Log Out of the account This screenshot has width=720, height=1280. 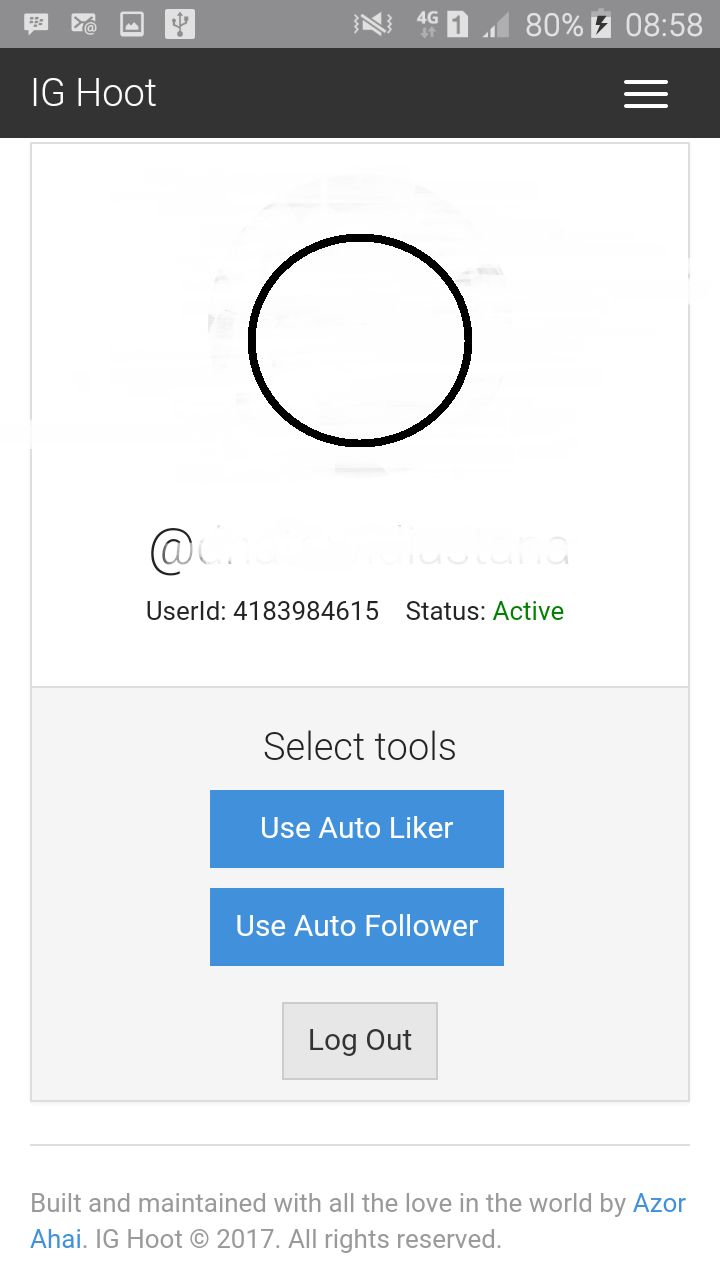(360, 1040)
